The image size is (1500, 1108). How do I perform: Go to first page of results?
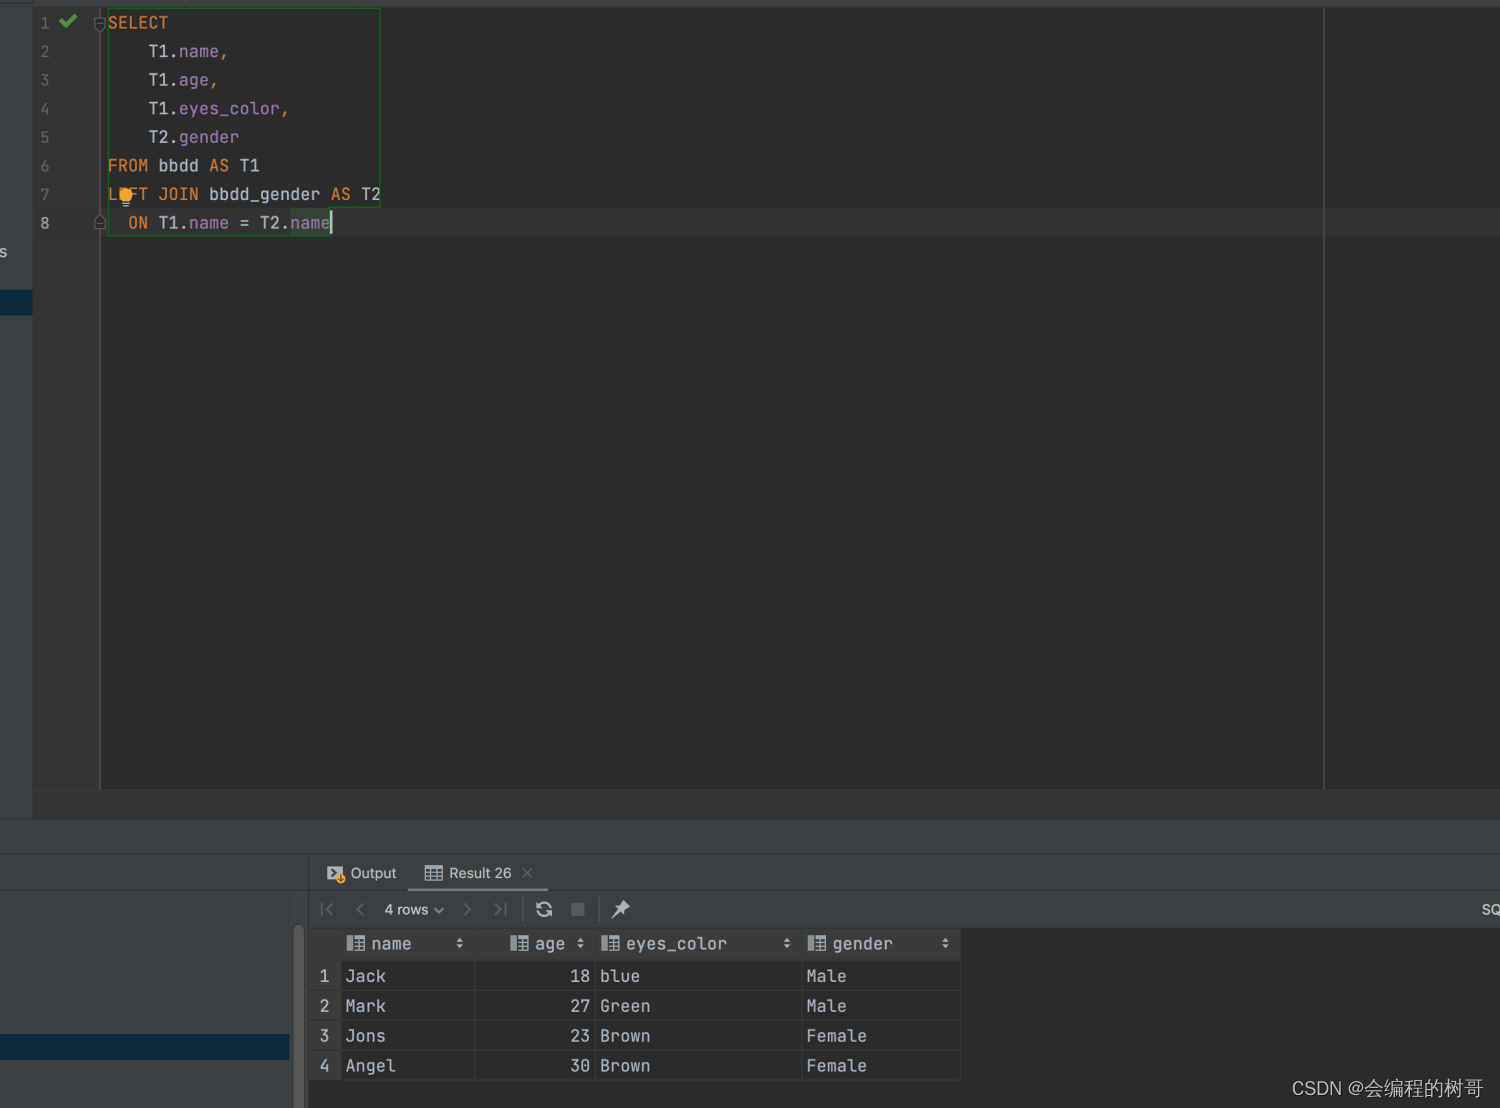[327, 909]
